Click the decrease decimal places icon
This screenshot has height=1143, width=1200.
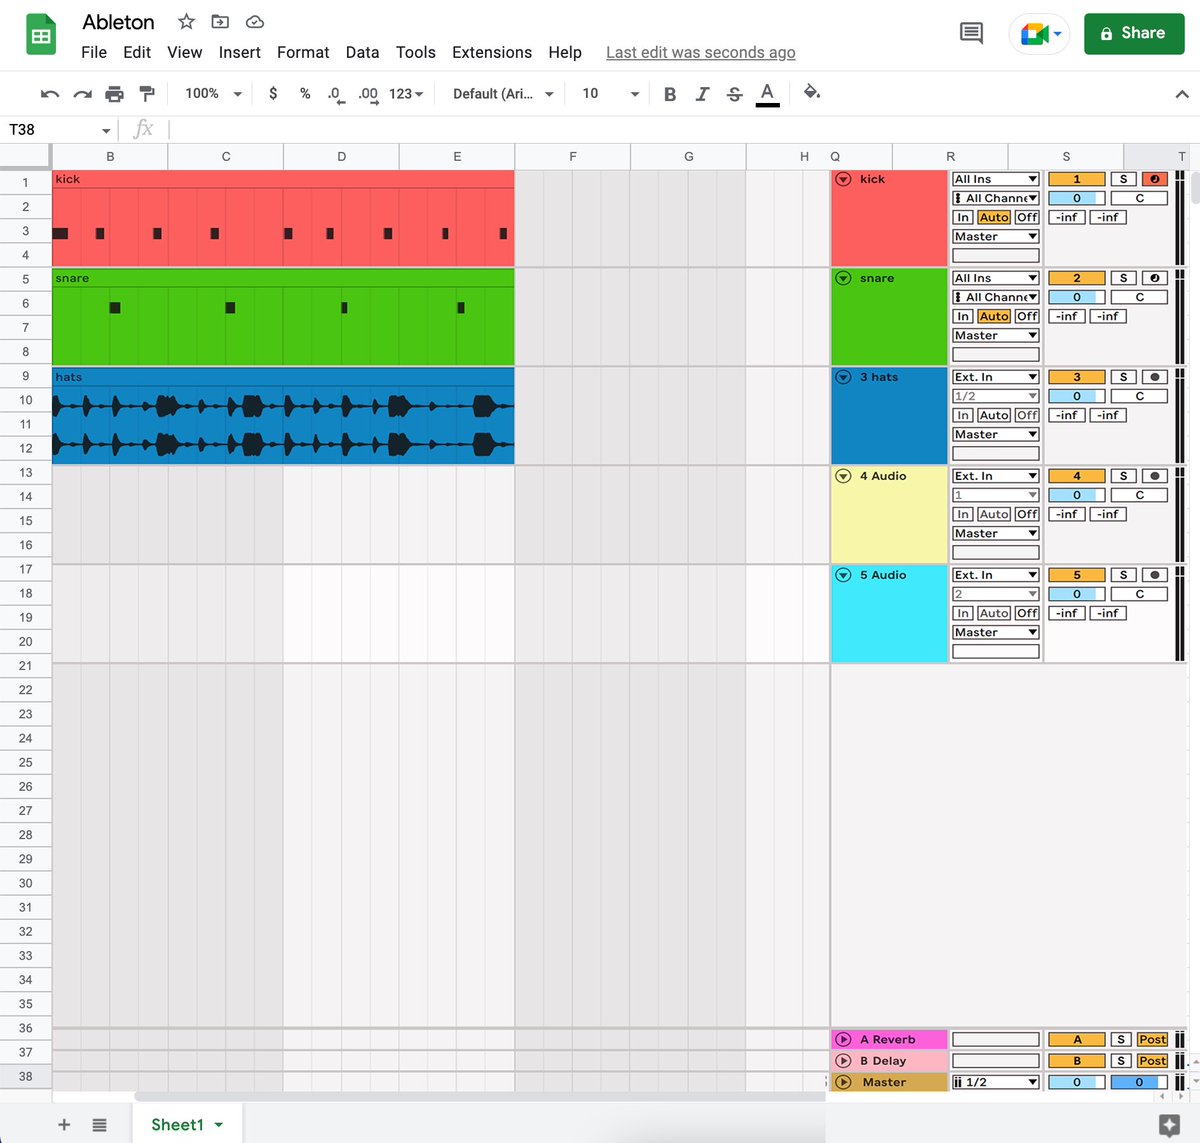click(x=334, y=93)
